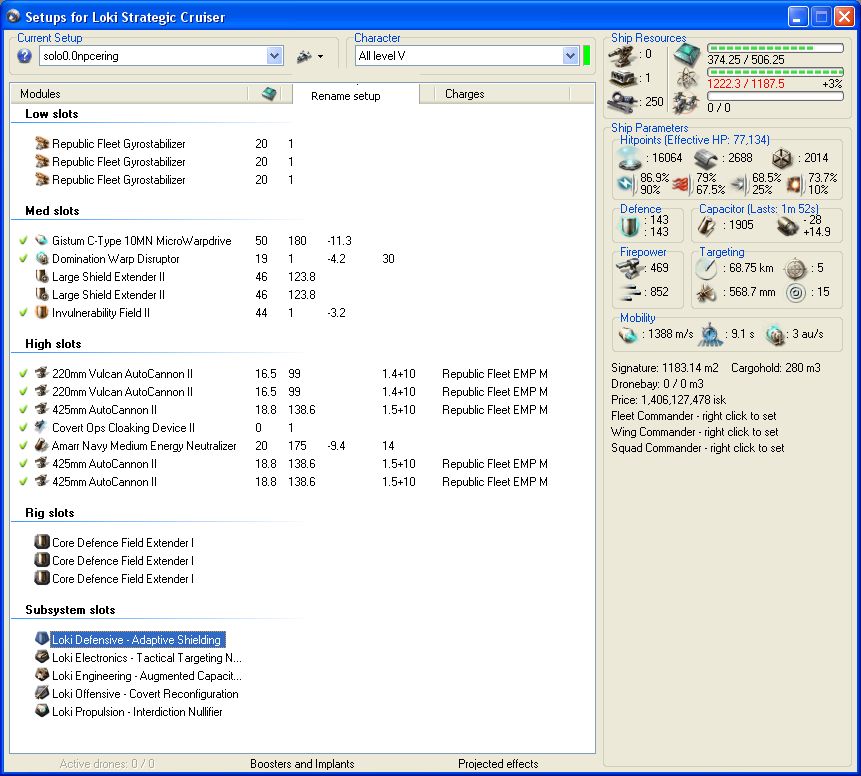Click the launcher hardpoints icon

point(622,78)
